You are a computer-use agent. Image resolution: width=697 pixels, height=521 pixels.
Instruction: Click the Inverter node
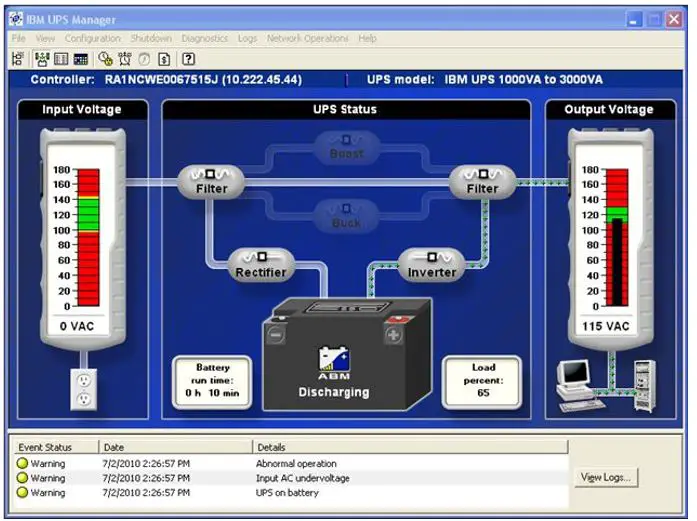tap(432, 265)
